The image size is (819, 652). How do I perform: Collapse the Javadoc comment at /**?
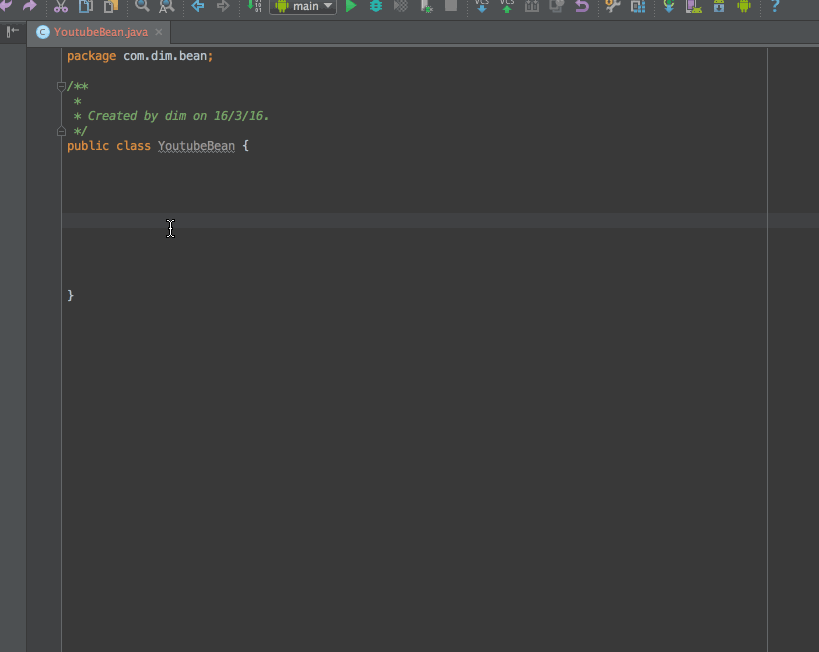[x=61, y=86]
